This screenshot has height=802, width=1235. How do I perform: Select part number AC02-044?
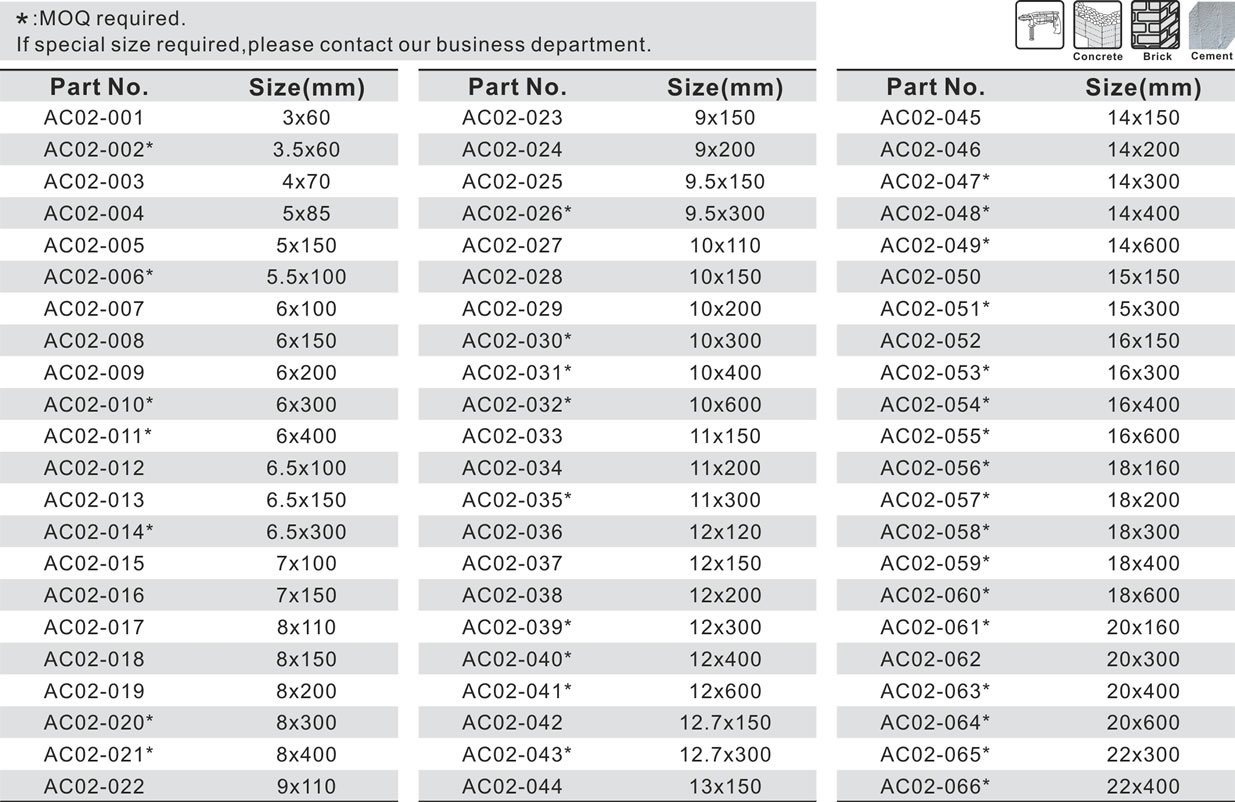tap(512, 786)
